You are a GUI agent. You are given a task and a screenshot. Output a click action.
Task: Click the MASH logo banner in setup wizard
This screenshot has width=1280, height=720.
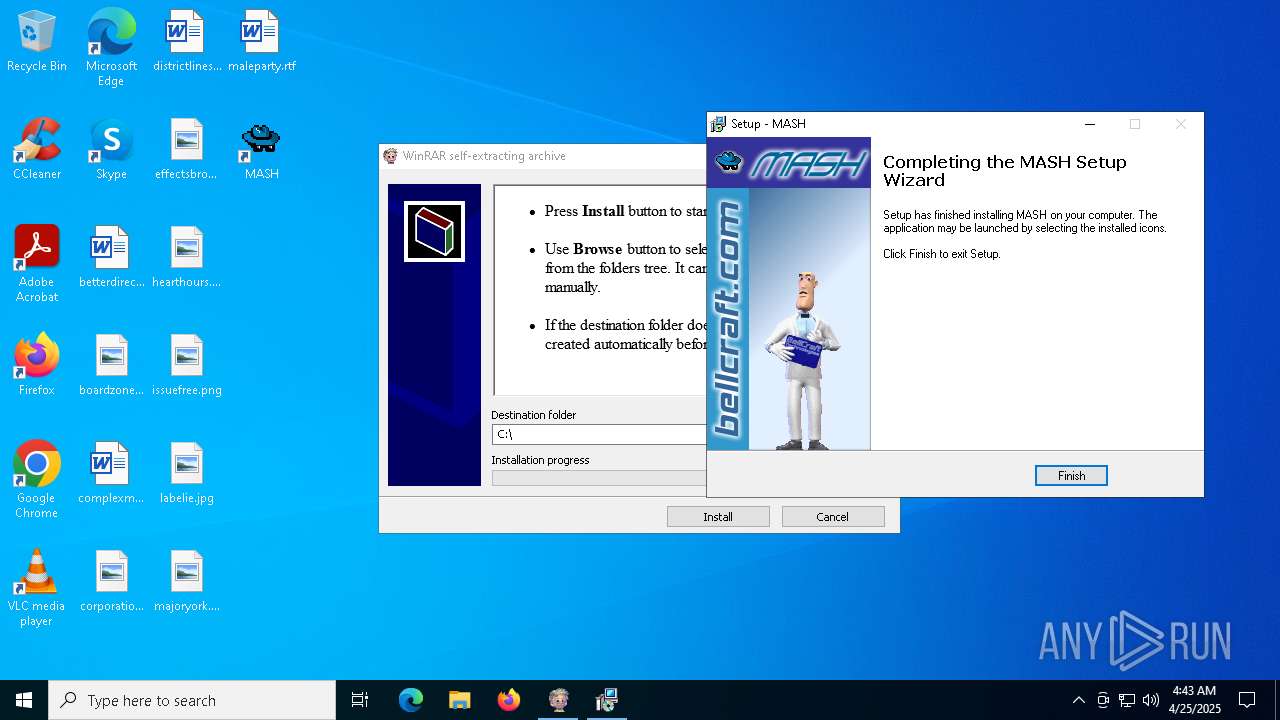[x=789, y=162]
